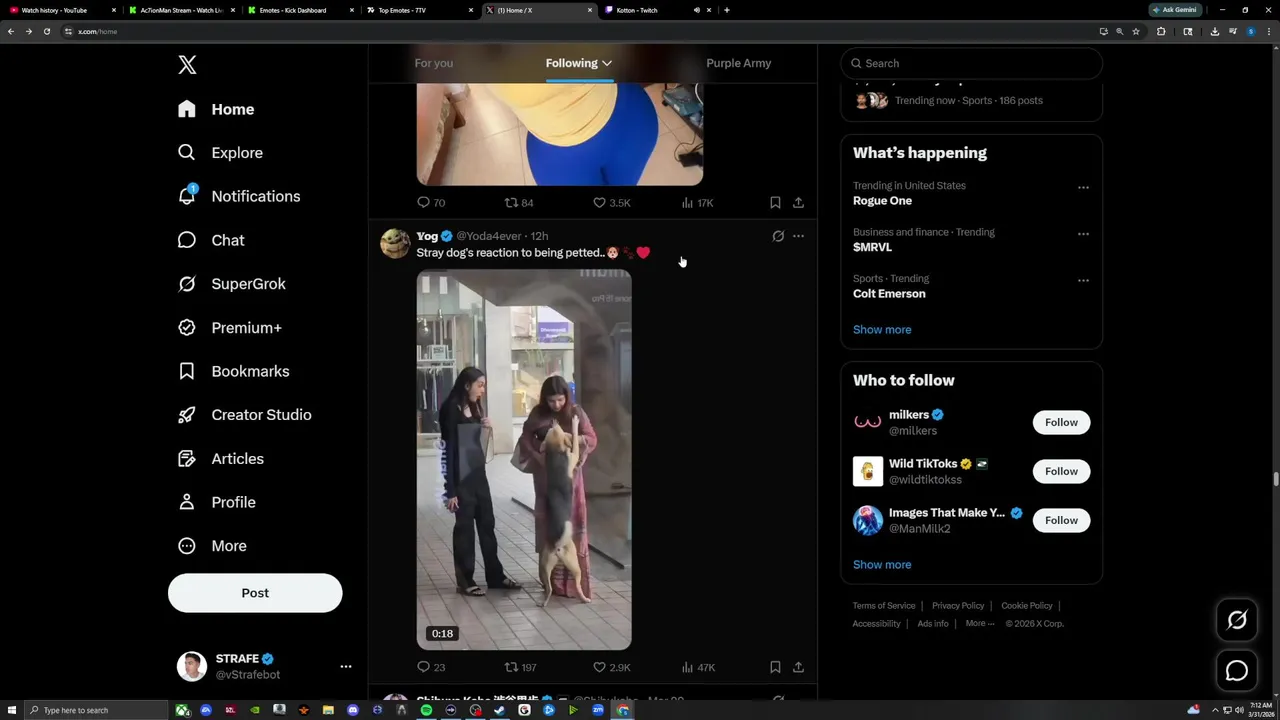
Task: Show more under Who to follow
Action: coord(882,564)
